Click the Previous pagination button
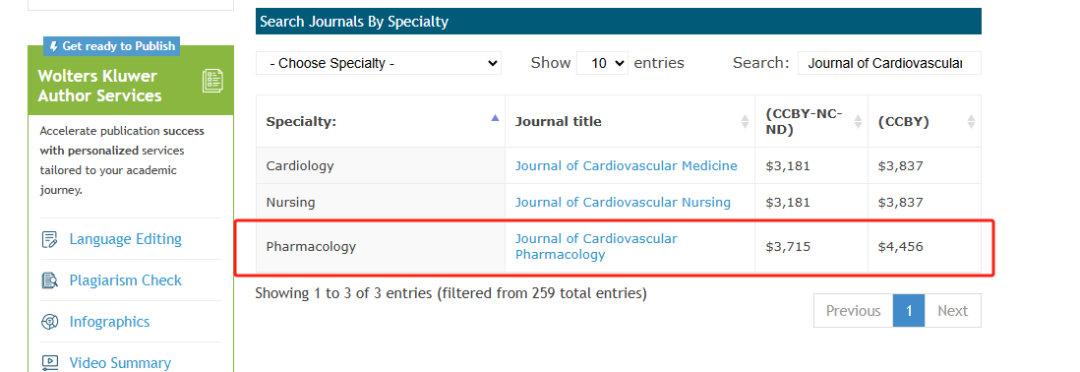The width and height of the screenshot is (1080, 372). point(853,311)
